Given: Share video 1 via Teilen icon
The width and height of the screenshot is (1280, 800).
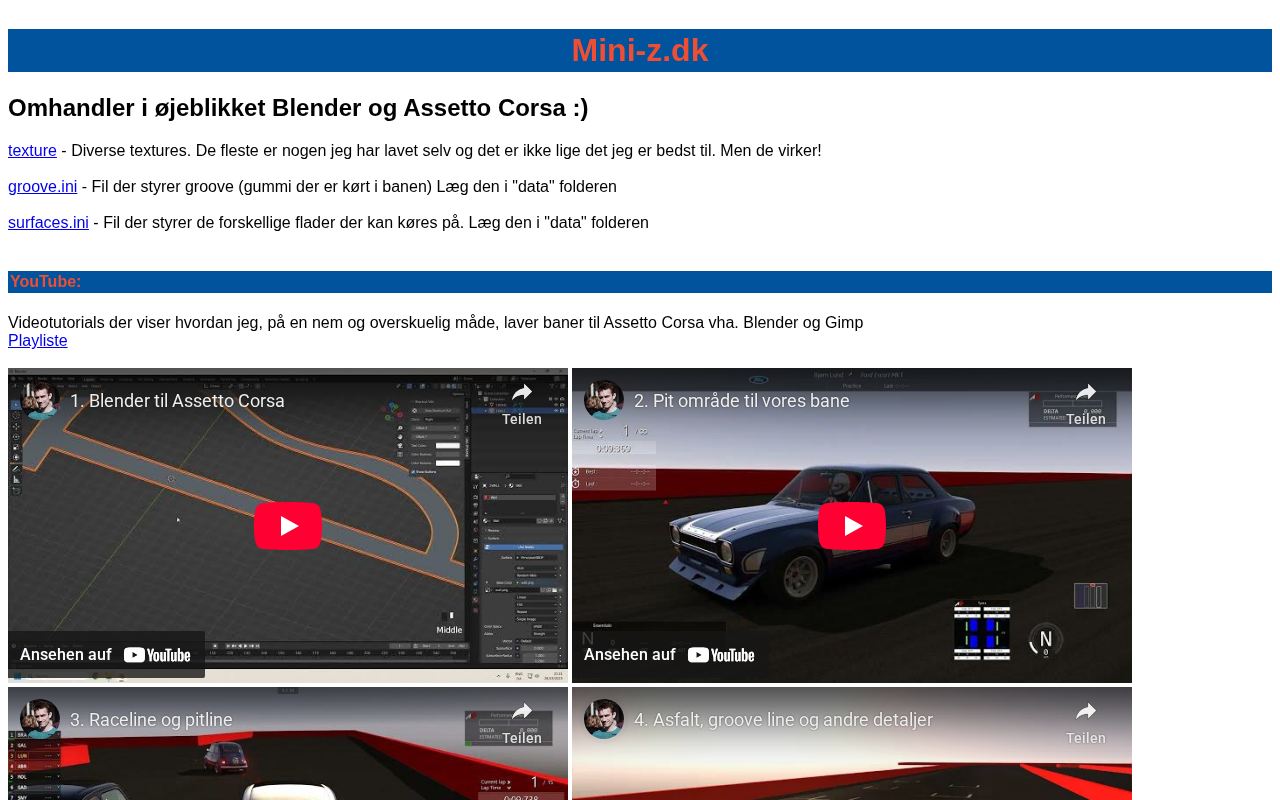Looking at the screenshot, I should coord(522,401).
